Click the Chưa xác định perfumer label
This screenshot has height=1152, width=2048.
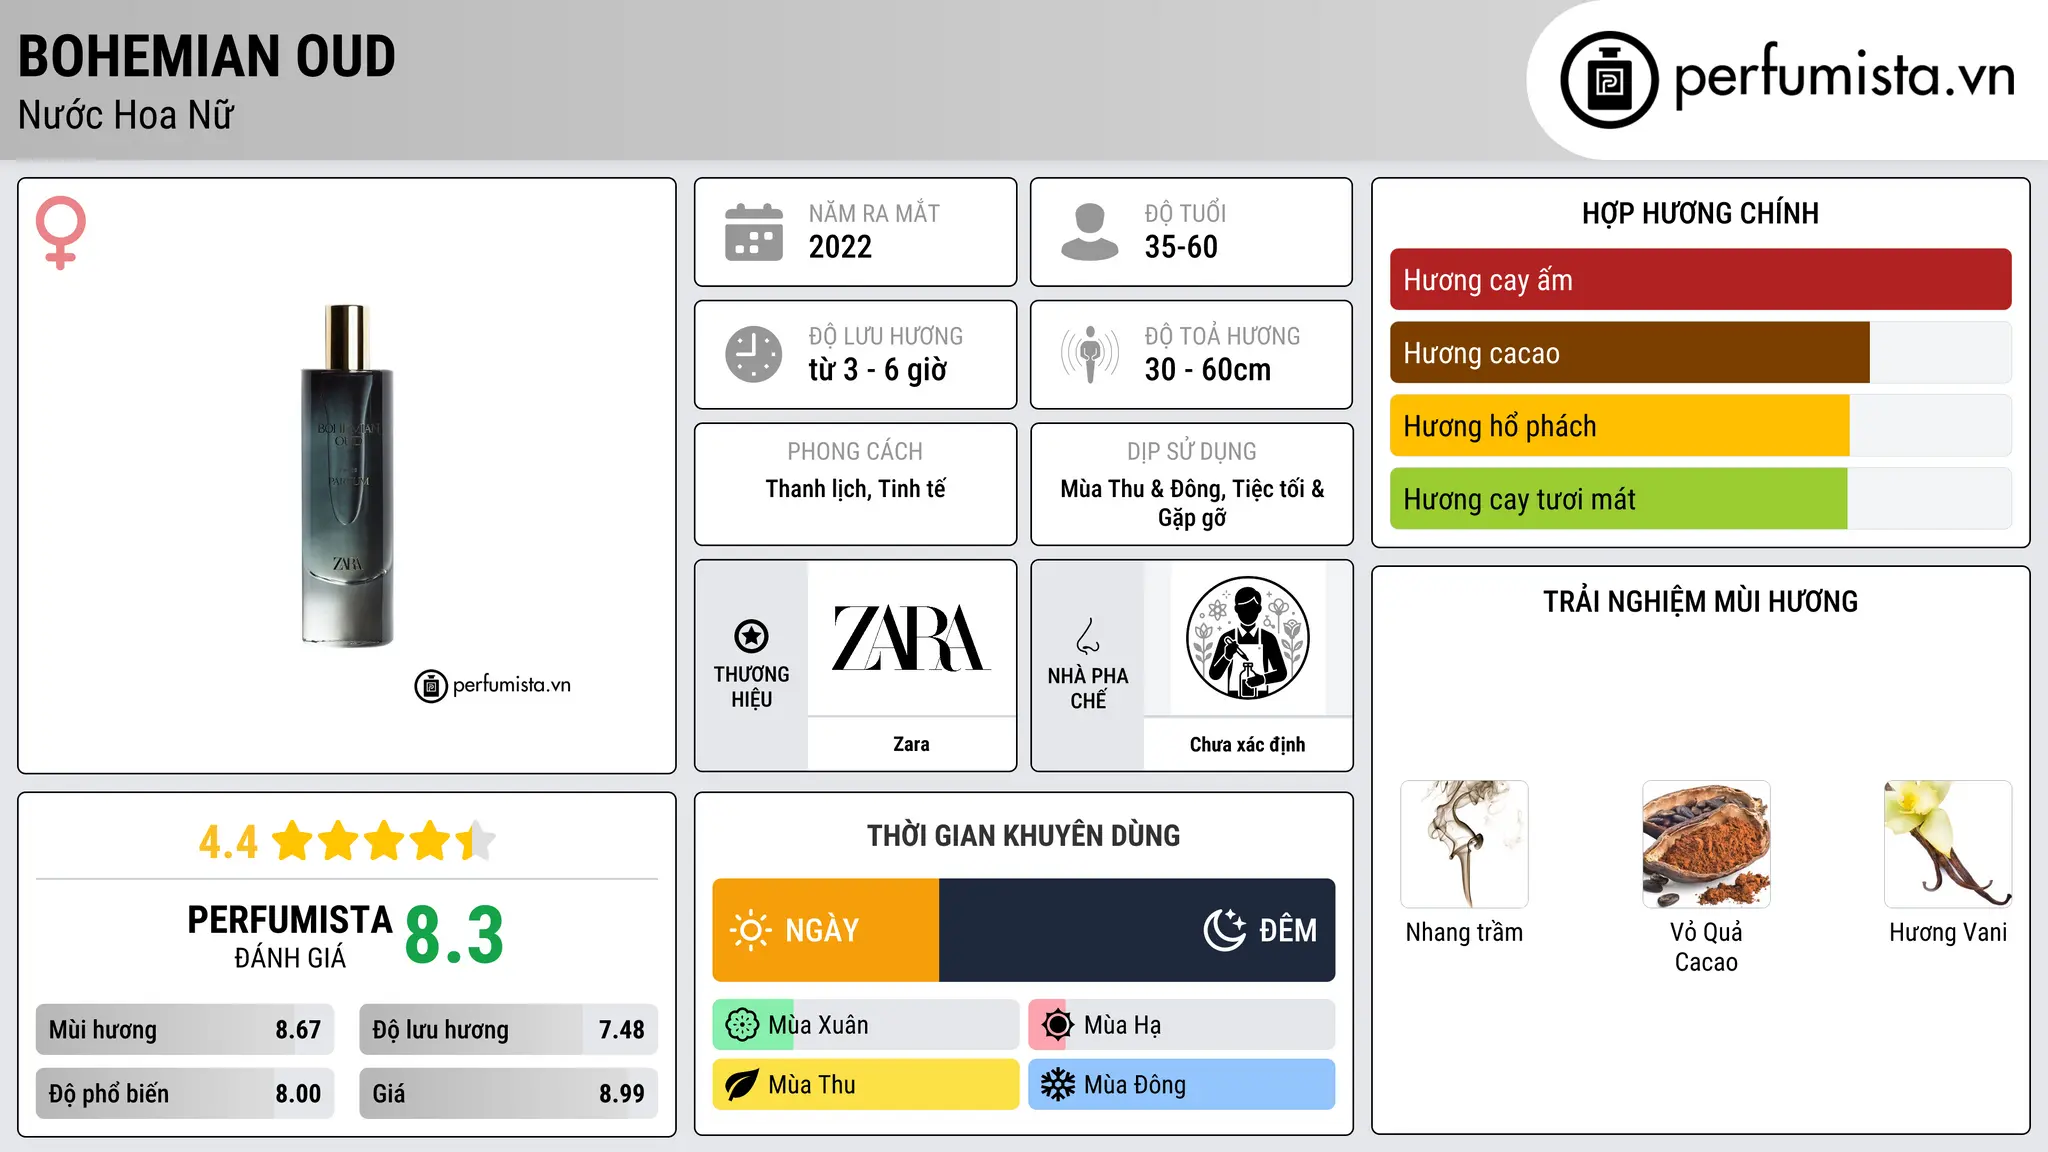tap(1248, 744)
